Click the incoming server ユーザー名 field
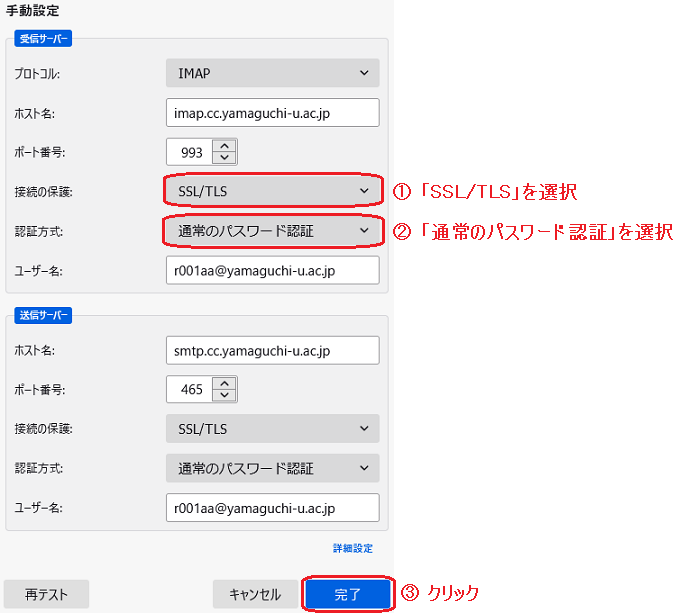The width and height of the screenshot is (684, 613). point(273,271)
